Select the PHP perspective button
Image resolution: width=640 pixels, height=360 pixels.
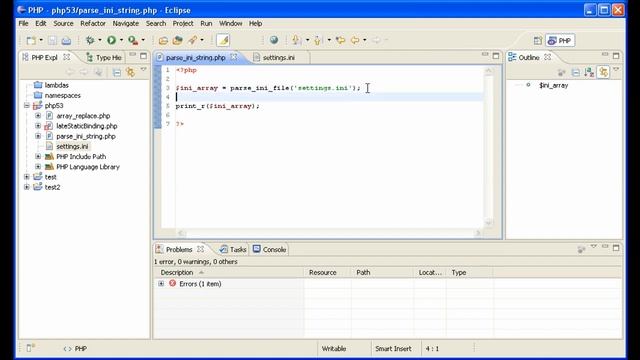pos(559,40)
